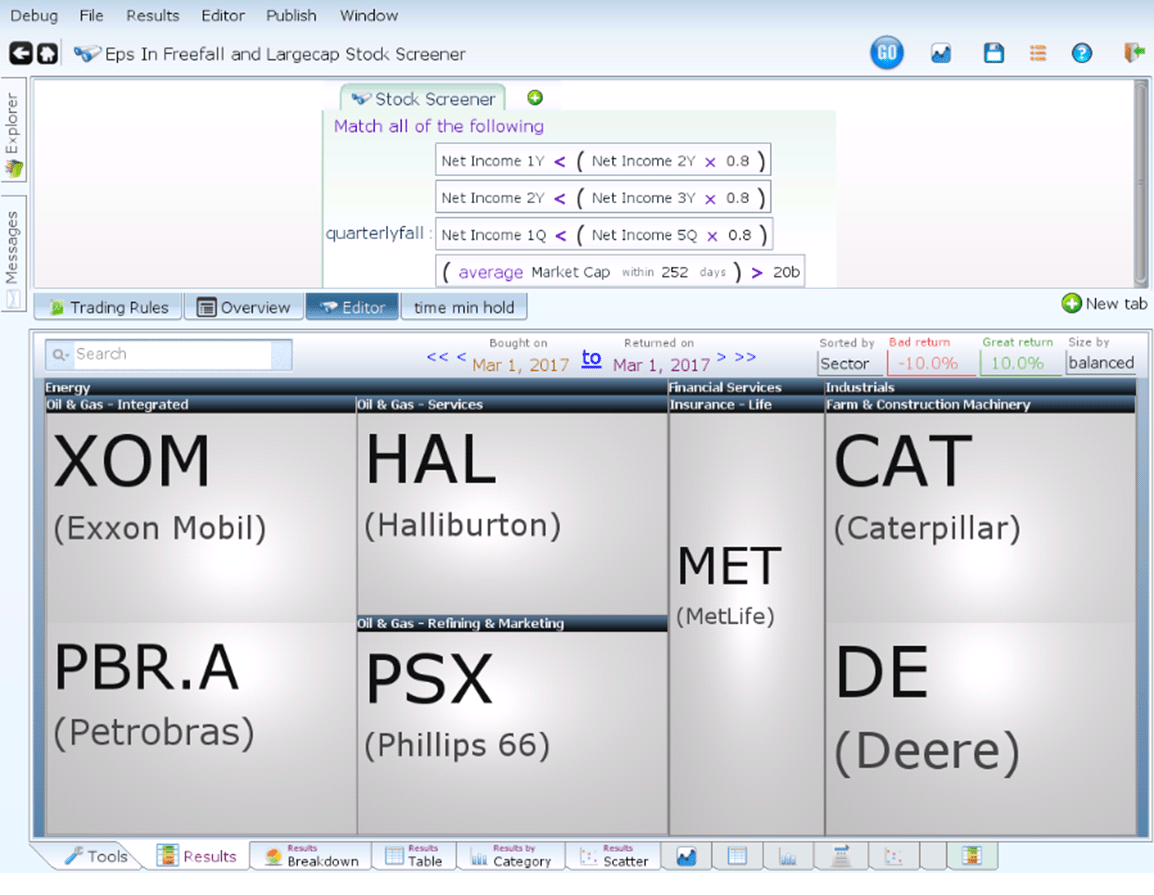Step back one period with < arrow
This screenshot has width=1154, height=895.
click(x=461, y=357)
